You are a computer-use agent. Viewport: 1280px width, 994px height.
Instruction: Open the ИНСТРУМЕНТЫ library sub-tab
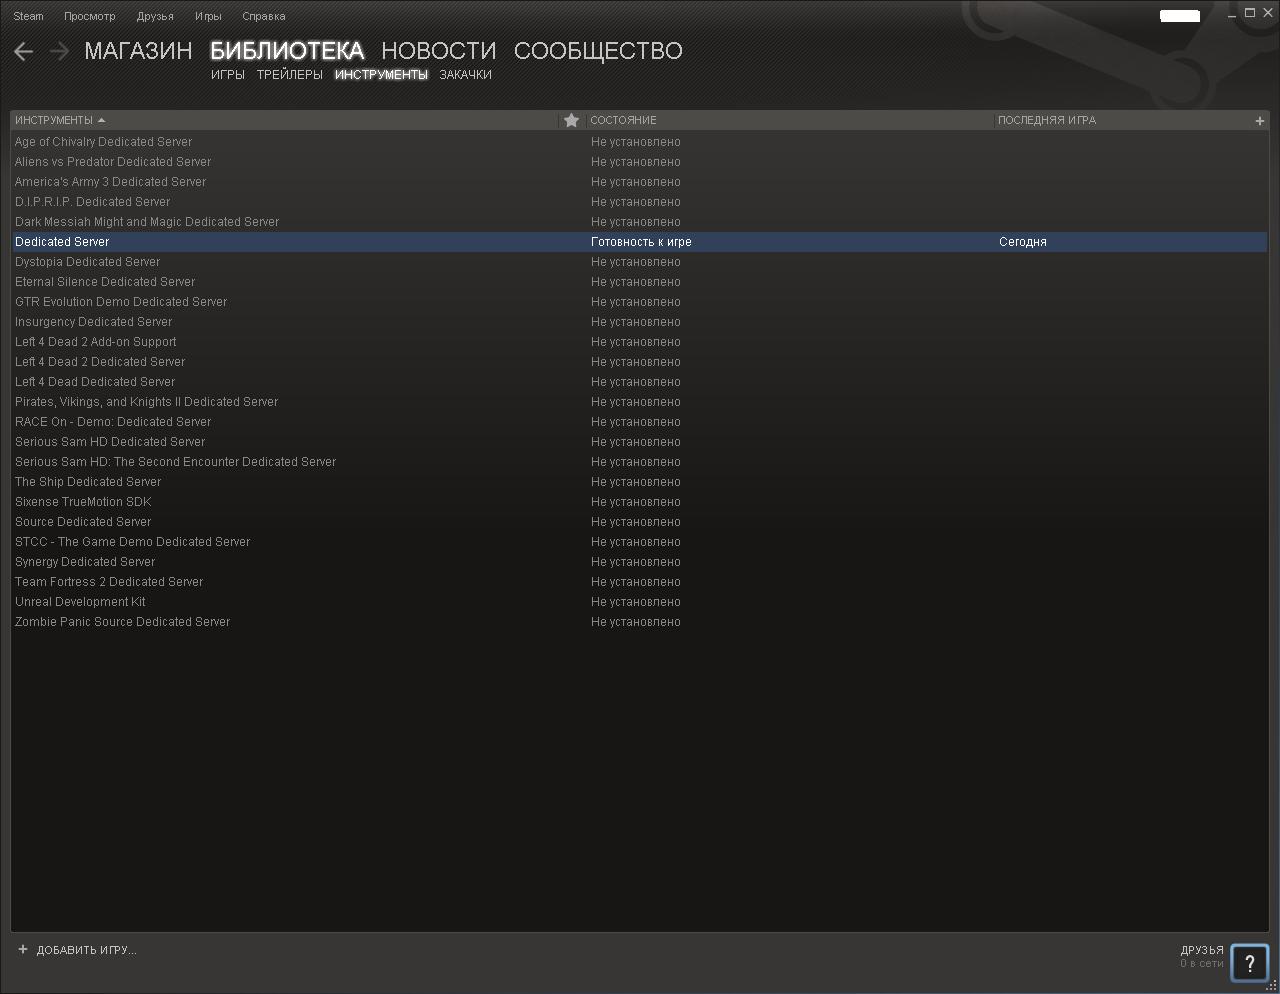[x=381, y=75]
